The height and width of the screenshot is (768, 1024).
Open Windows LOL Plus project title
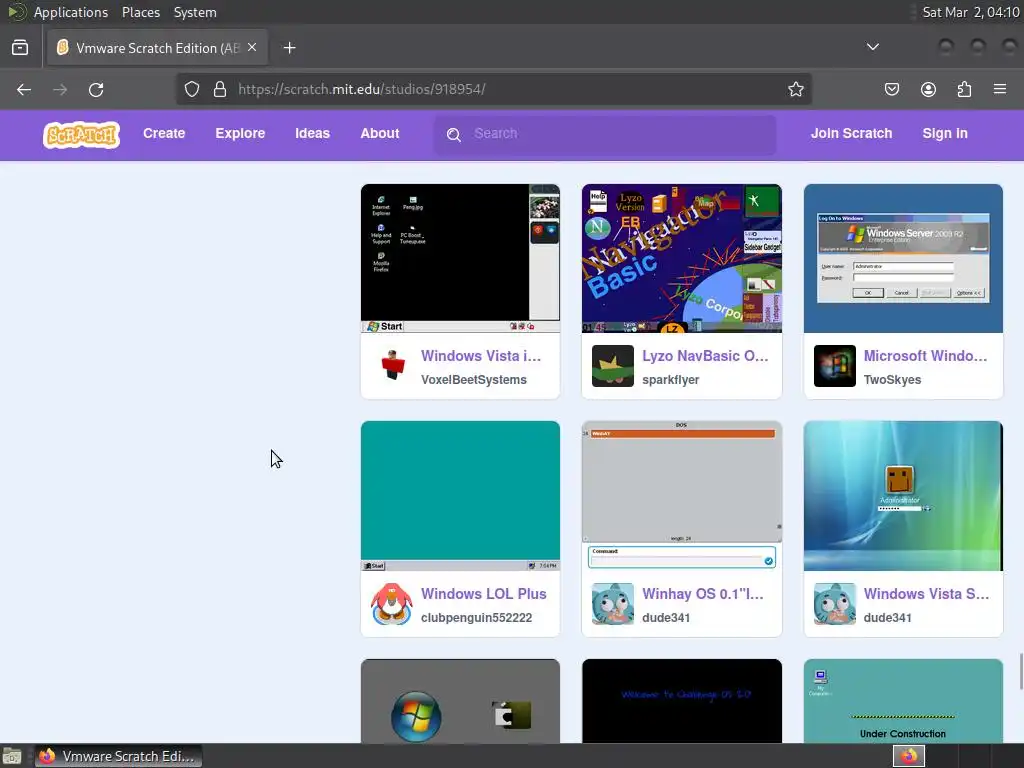[x=483, y=594]
